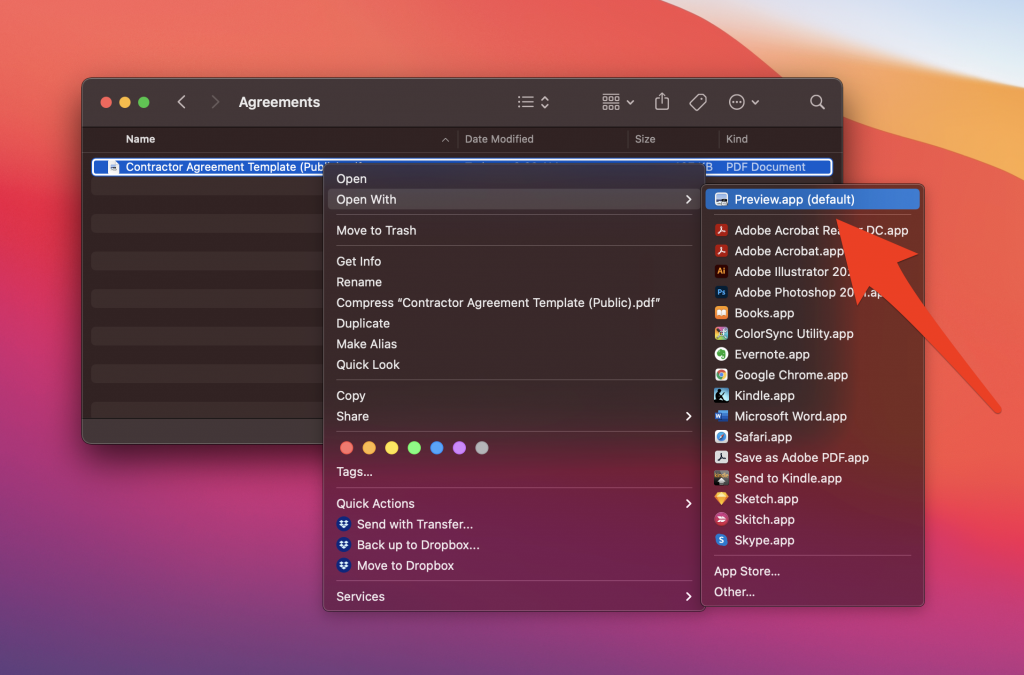Viewport: 1024px width, 675px height.
Task: Open with Adobe Photoshop
Action: pyautogui.click(x=812, y=292)
